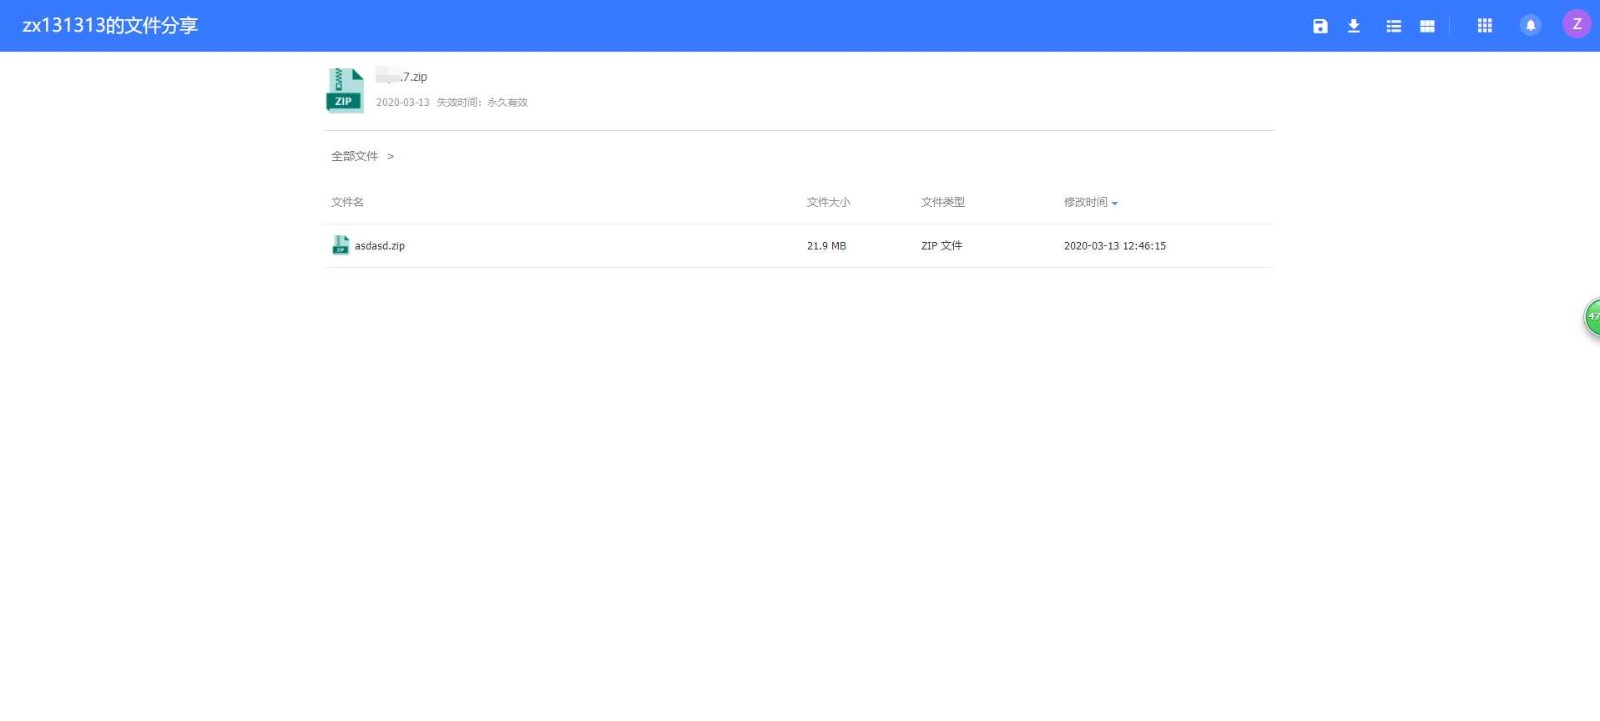Image resolution: width=1600 pixels, height=721 pixels.
Task: Click the large ZIP file icon
Action: 344,90
